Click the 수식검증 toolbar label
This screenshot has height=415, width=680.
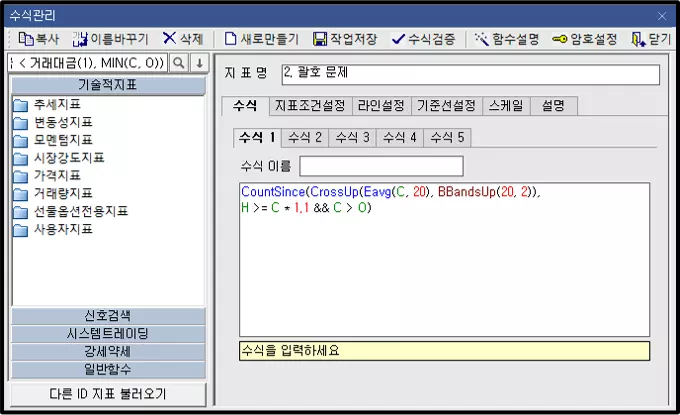click(x=432, y=39)
